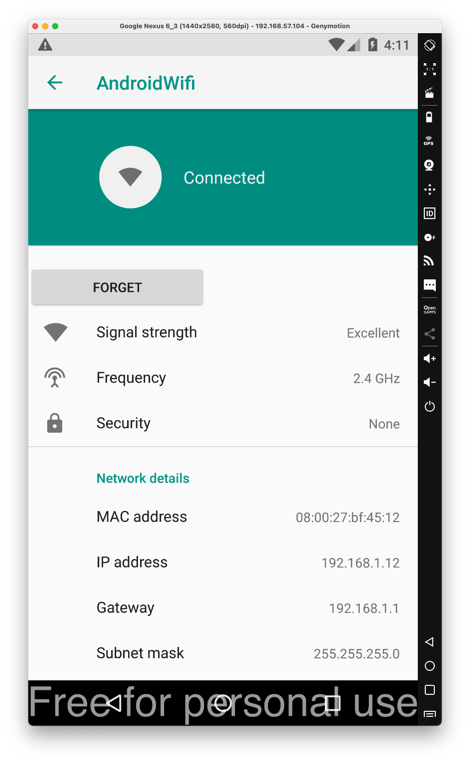Tap the sidebar recent apps square

click(x=430, y=690)
